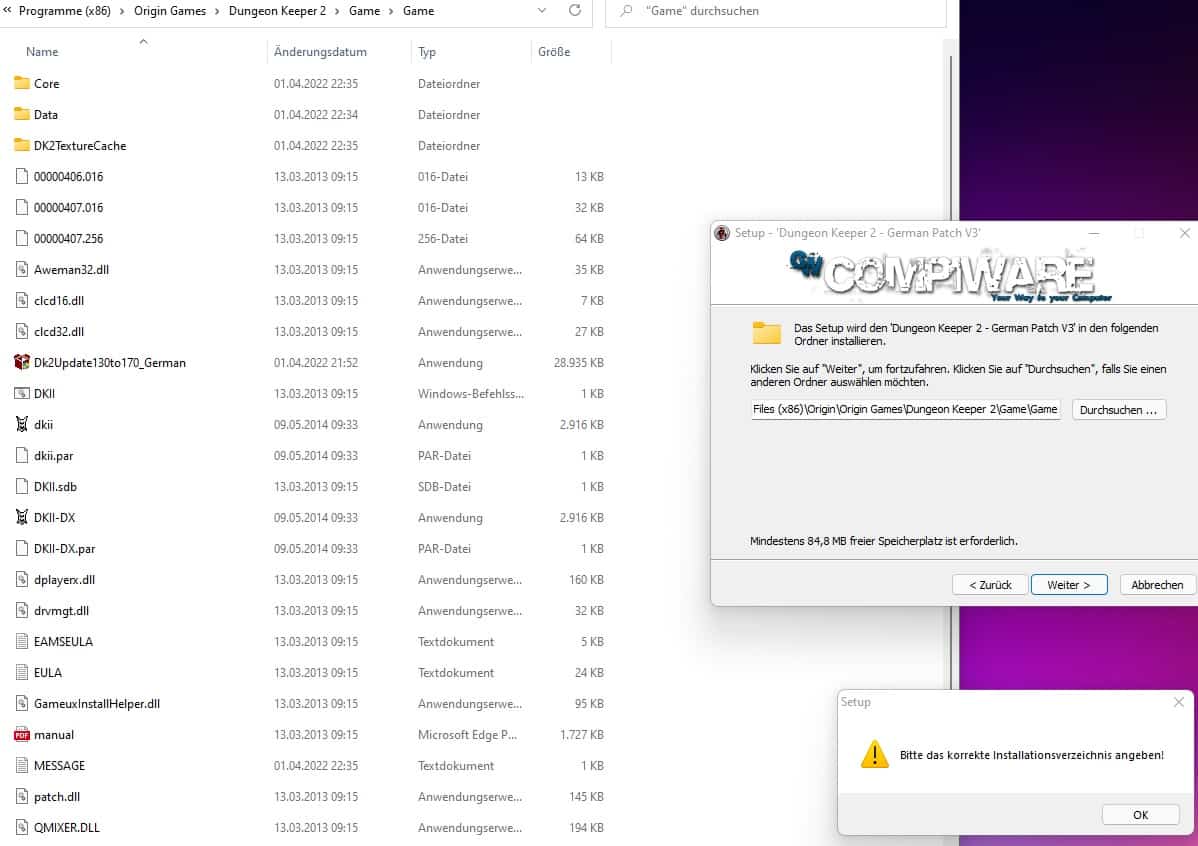Click the installation path input field
Viewport: 1198px width, 846px height.
pos(905,410)
